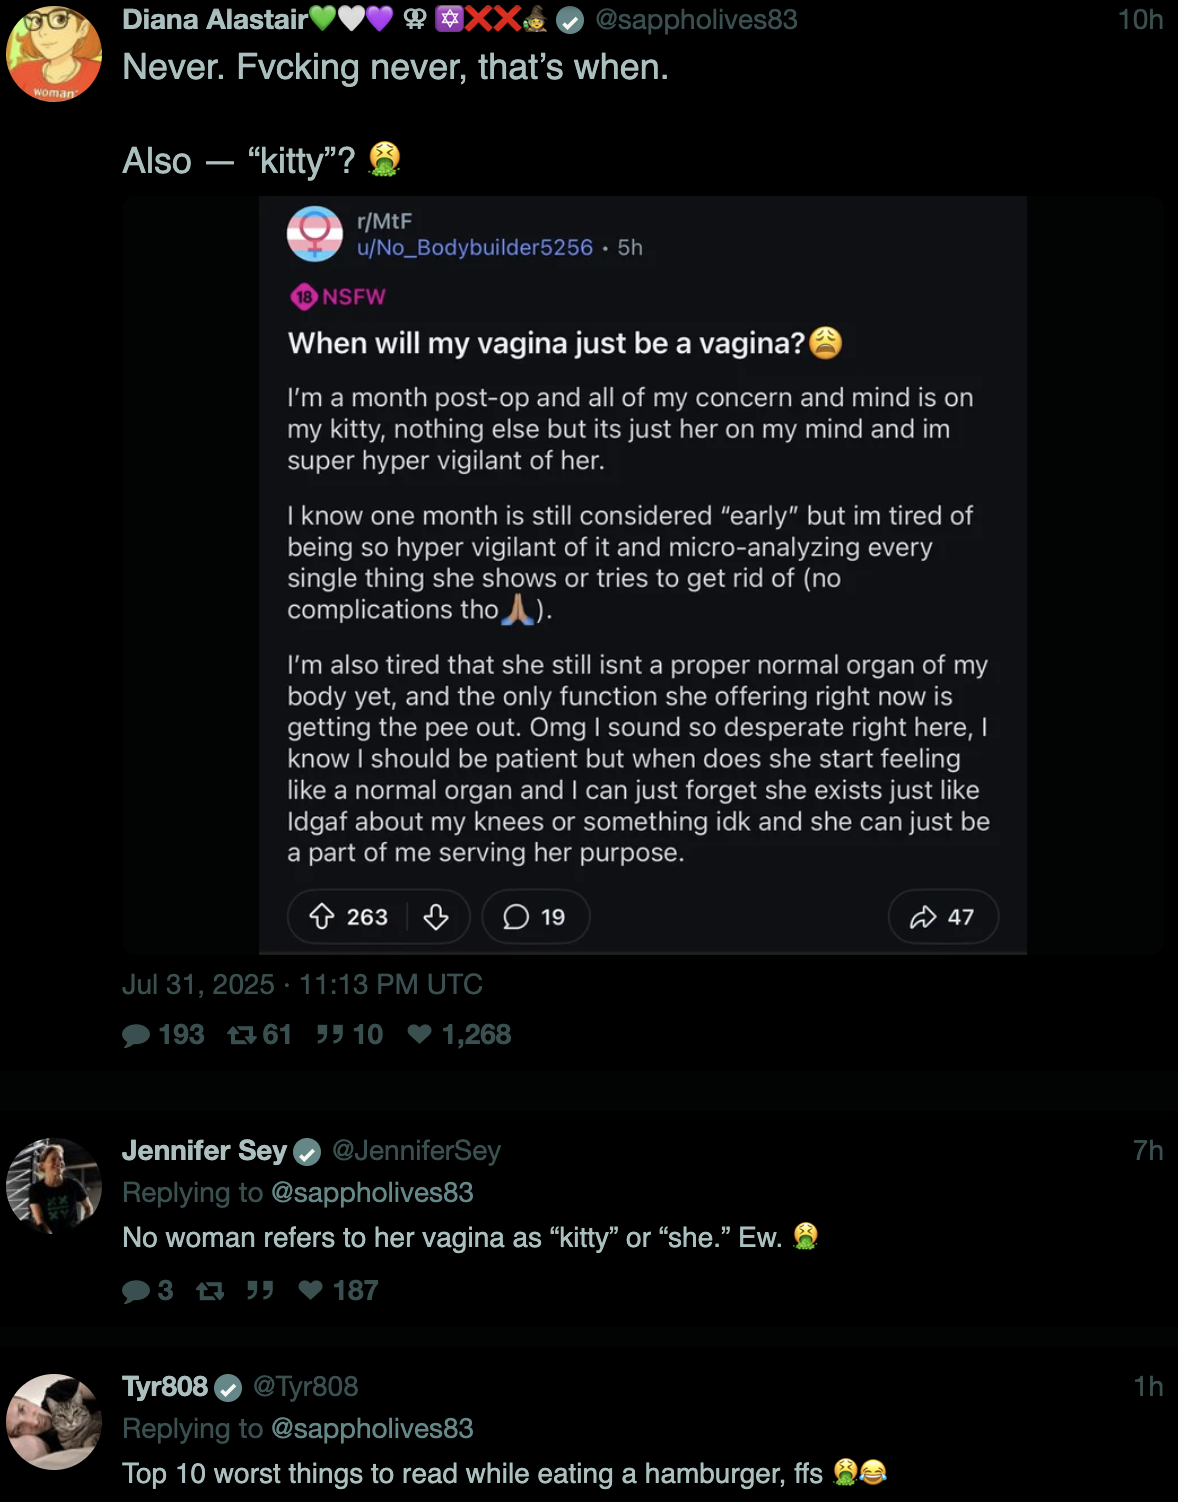
Task: Click the @Tyr808 handle
Action: coord(305,1387)
